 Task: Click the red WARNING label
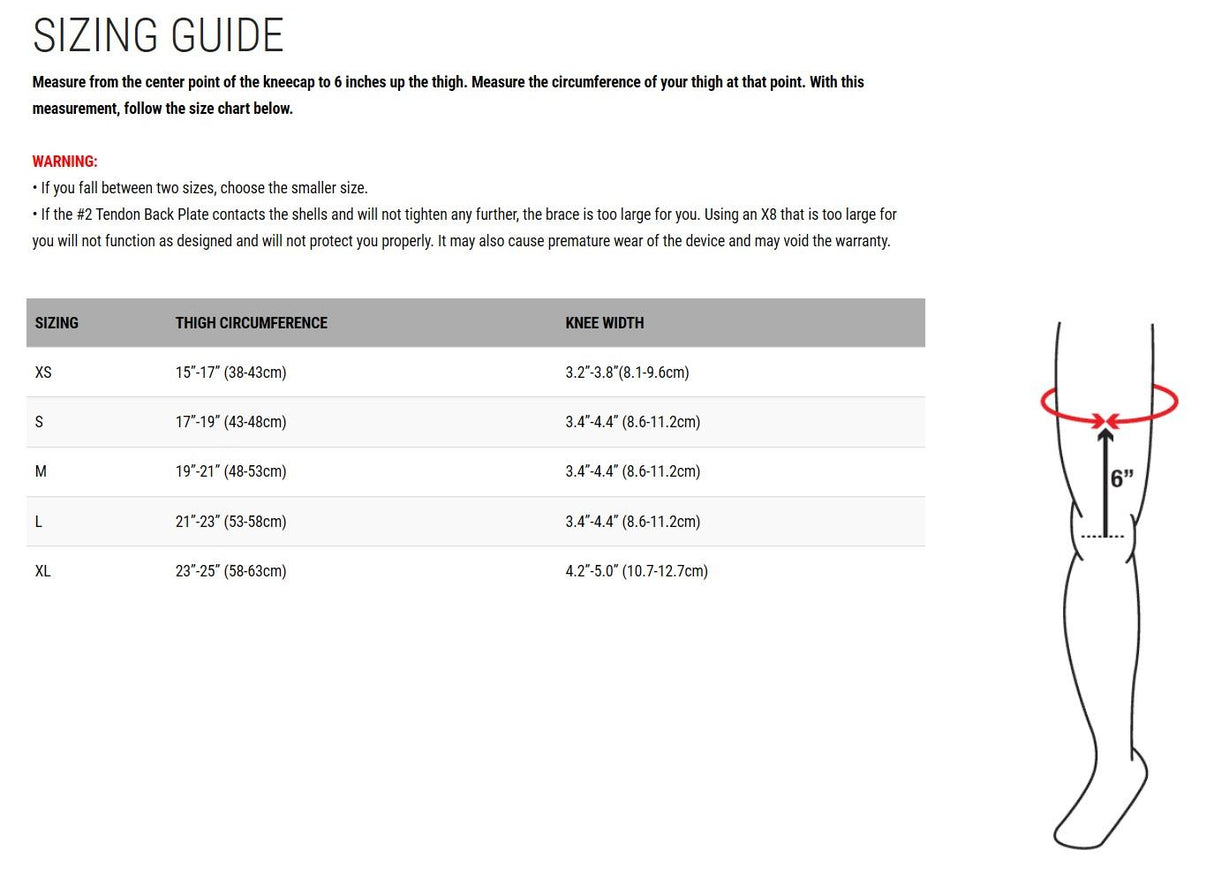[x=65, y=161]
